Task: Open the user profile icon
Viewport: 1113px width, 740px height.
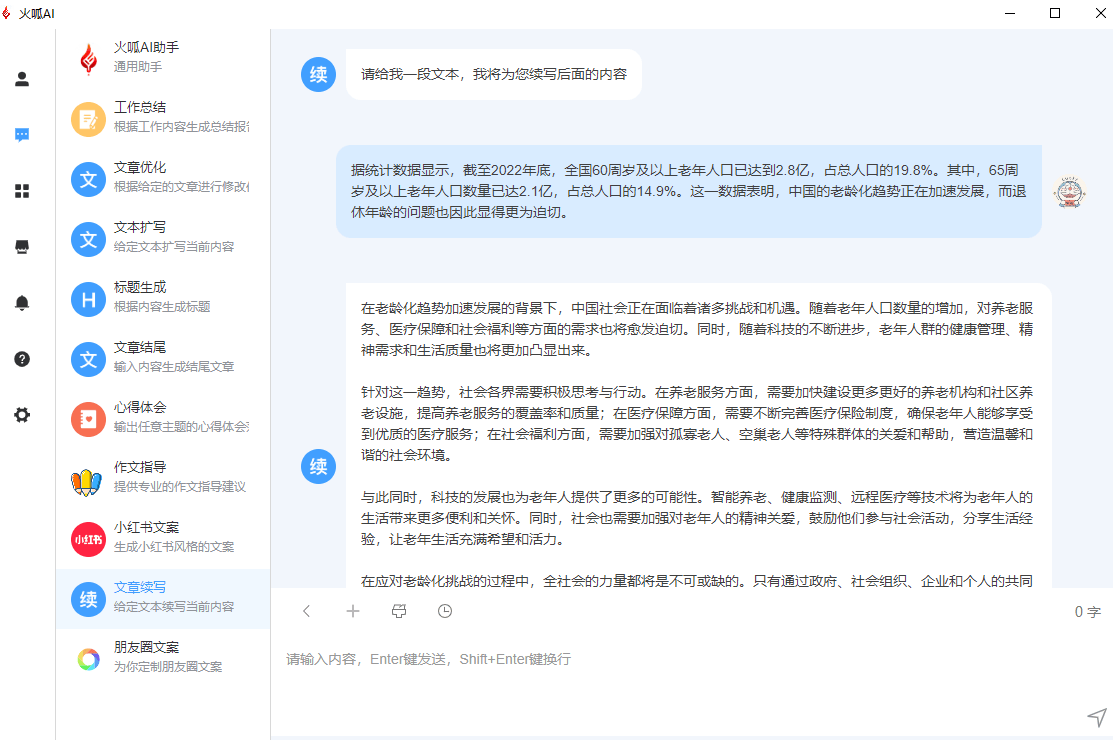Action: [x=22, y=79]
